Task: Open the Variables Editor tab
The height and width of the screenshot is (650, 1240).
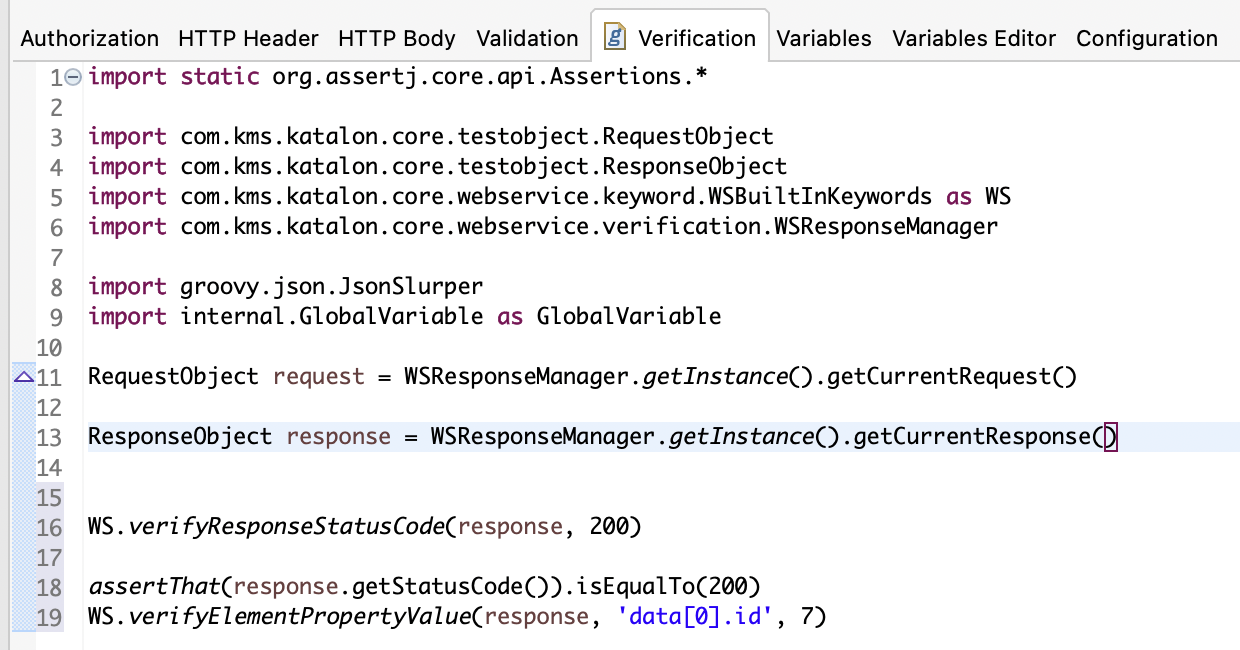Action: coord(974,39)
